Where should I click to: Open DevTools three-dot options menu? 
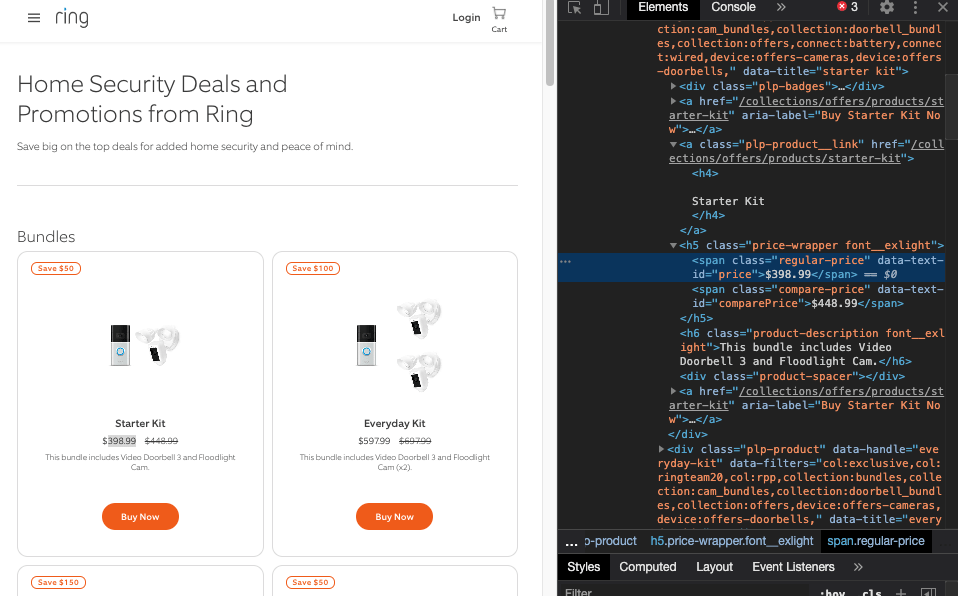[x=915, y=7]
